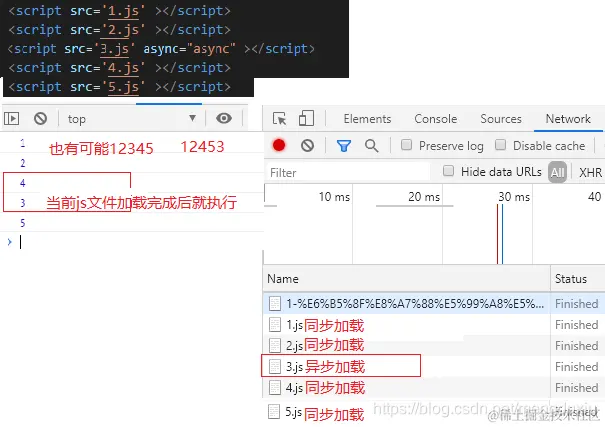This screenshot has height=427, width=605.
Task: Toggle the console sidebar panel icon
Action: tap(12, 118)
